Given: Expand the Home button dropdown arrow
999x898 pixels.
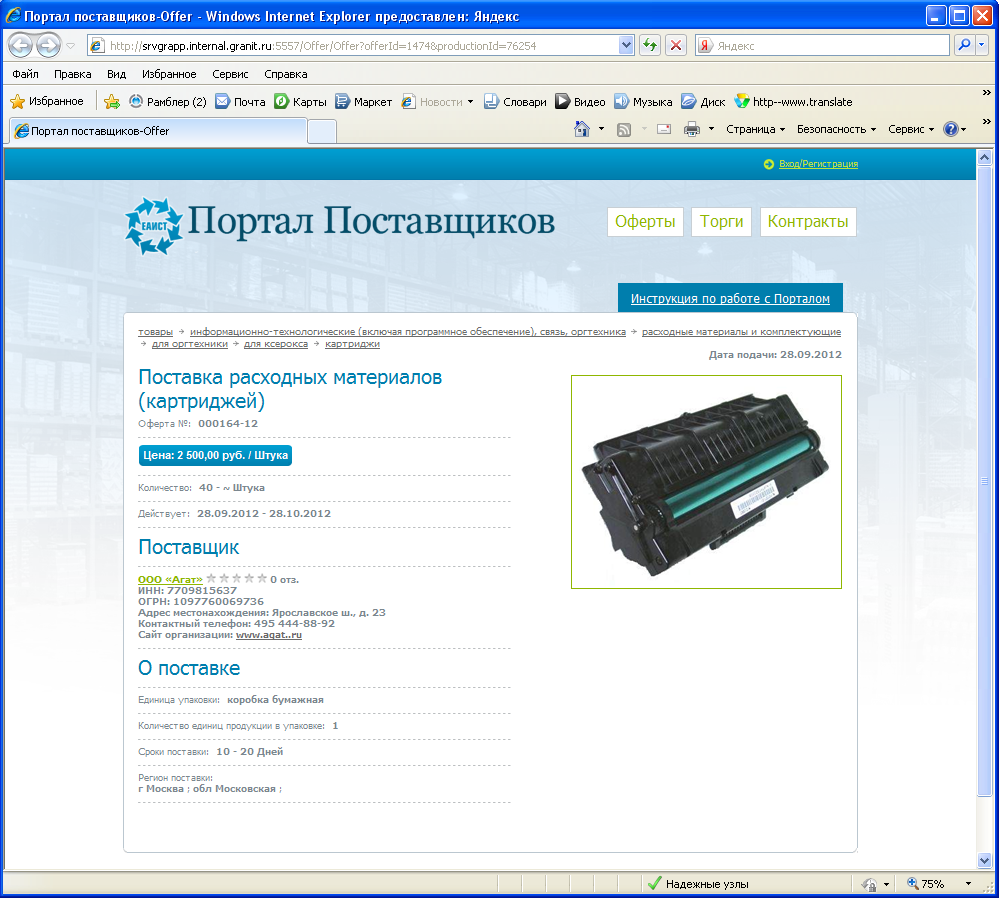Looking at the screenshot, I should [x=601, y=129].
